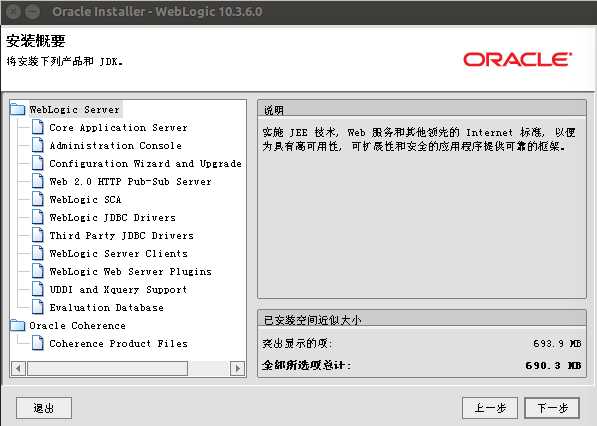Click the WebLogic Web Server Plugins icon
This screenshot has height=426, width=597.
38,271
